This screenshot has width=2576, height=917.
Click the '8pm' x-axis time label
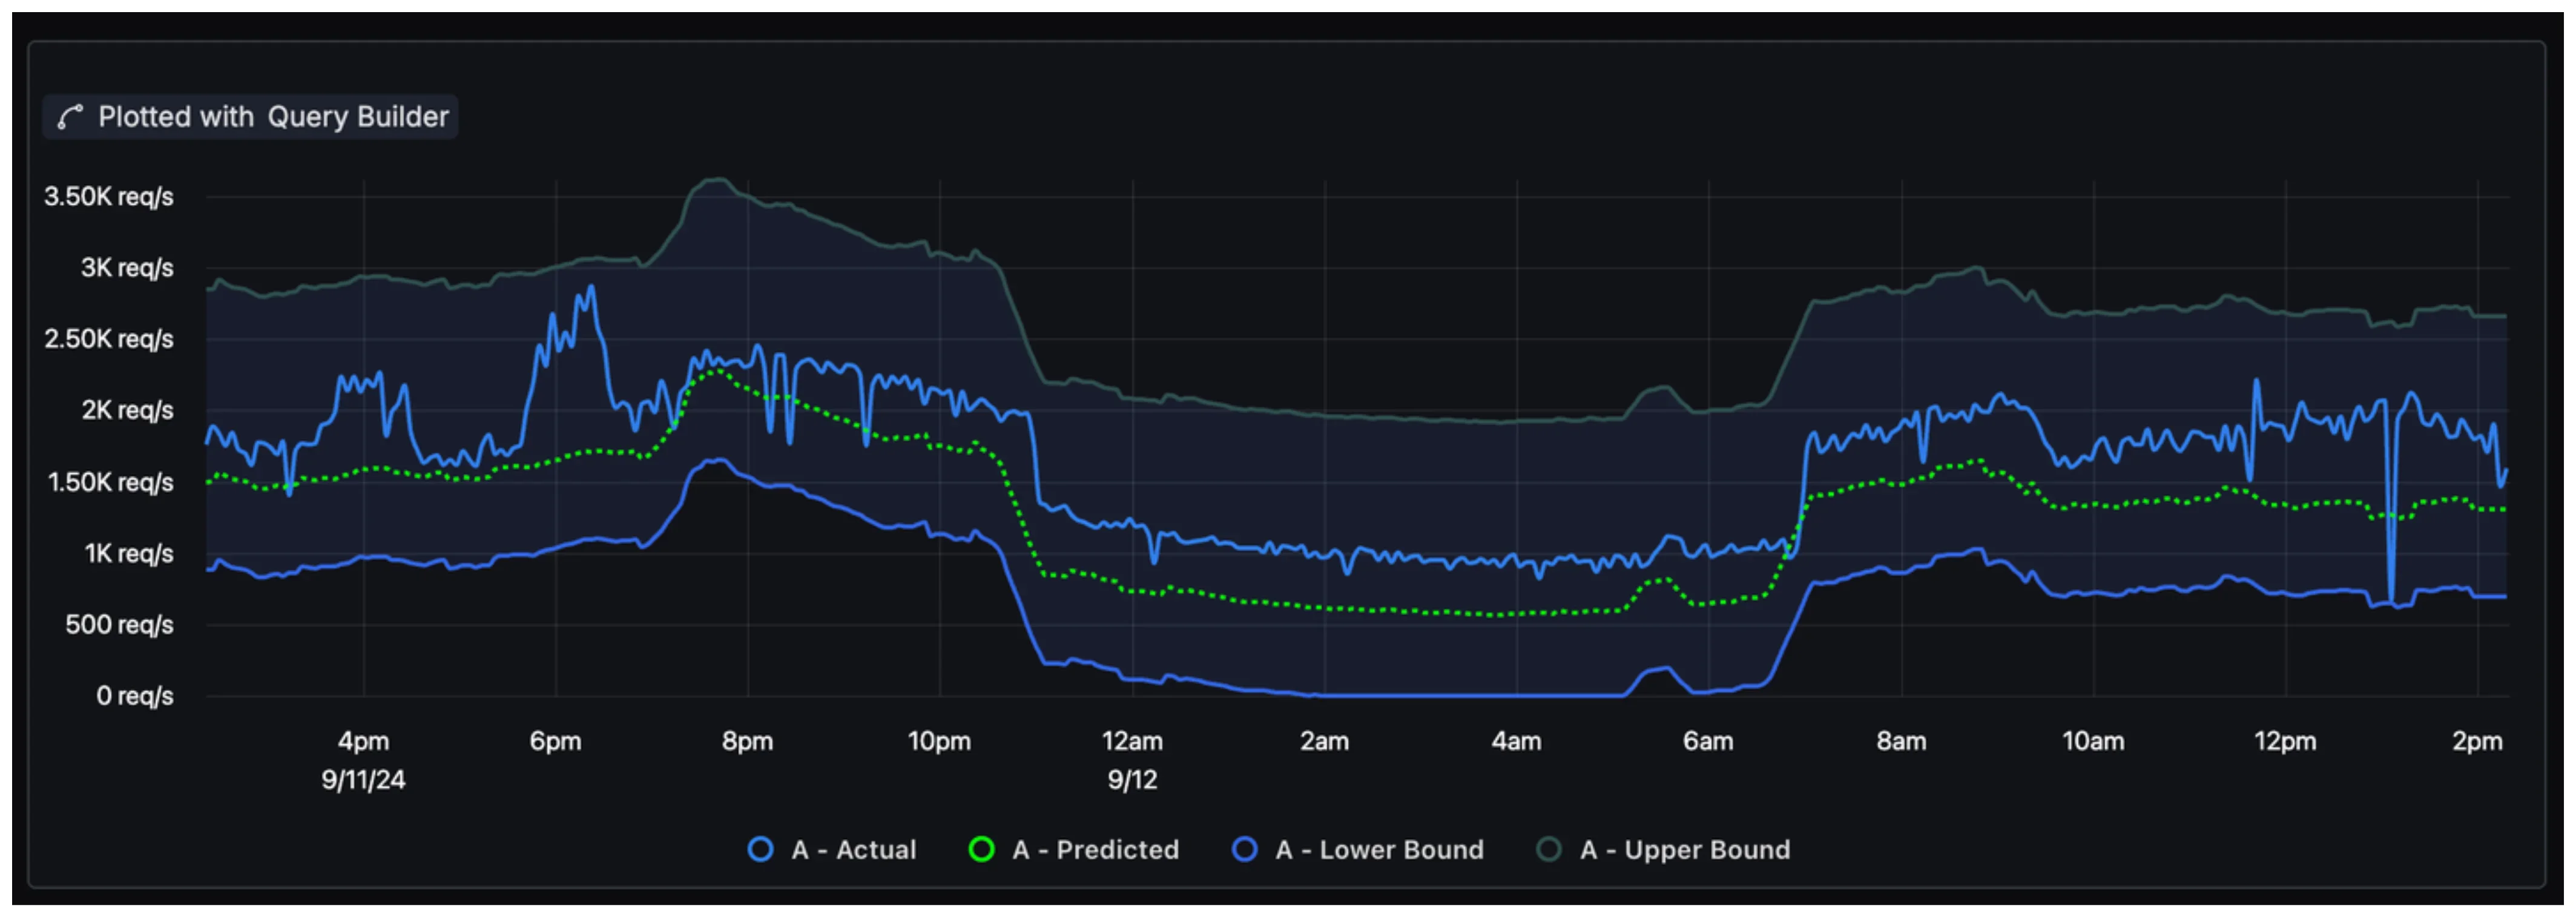click(747, 741)
